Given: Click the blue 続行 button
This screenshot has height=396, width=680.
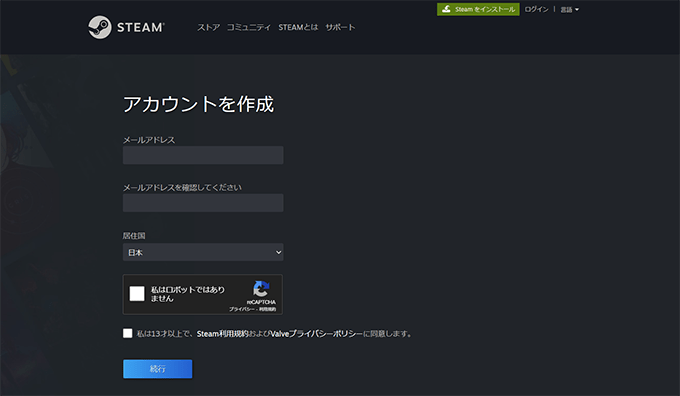Looking at the screenshot, I should pos(157,369).
